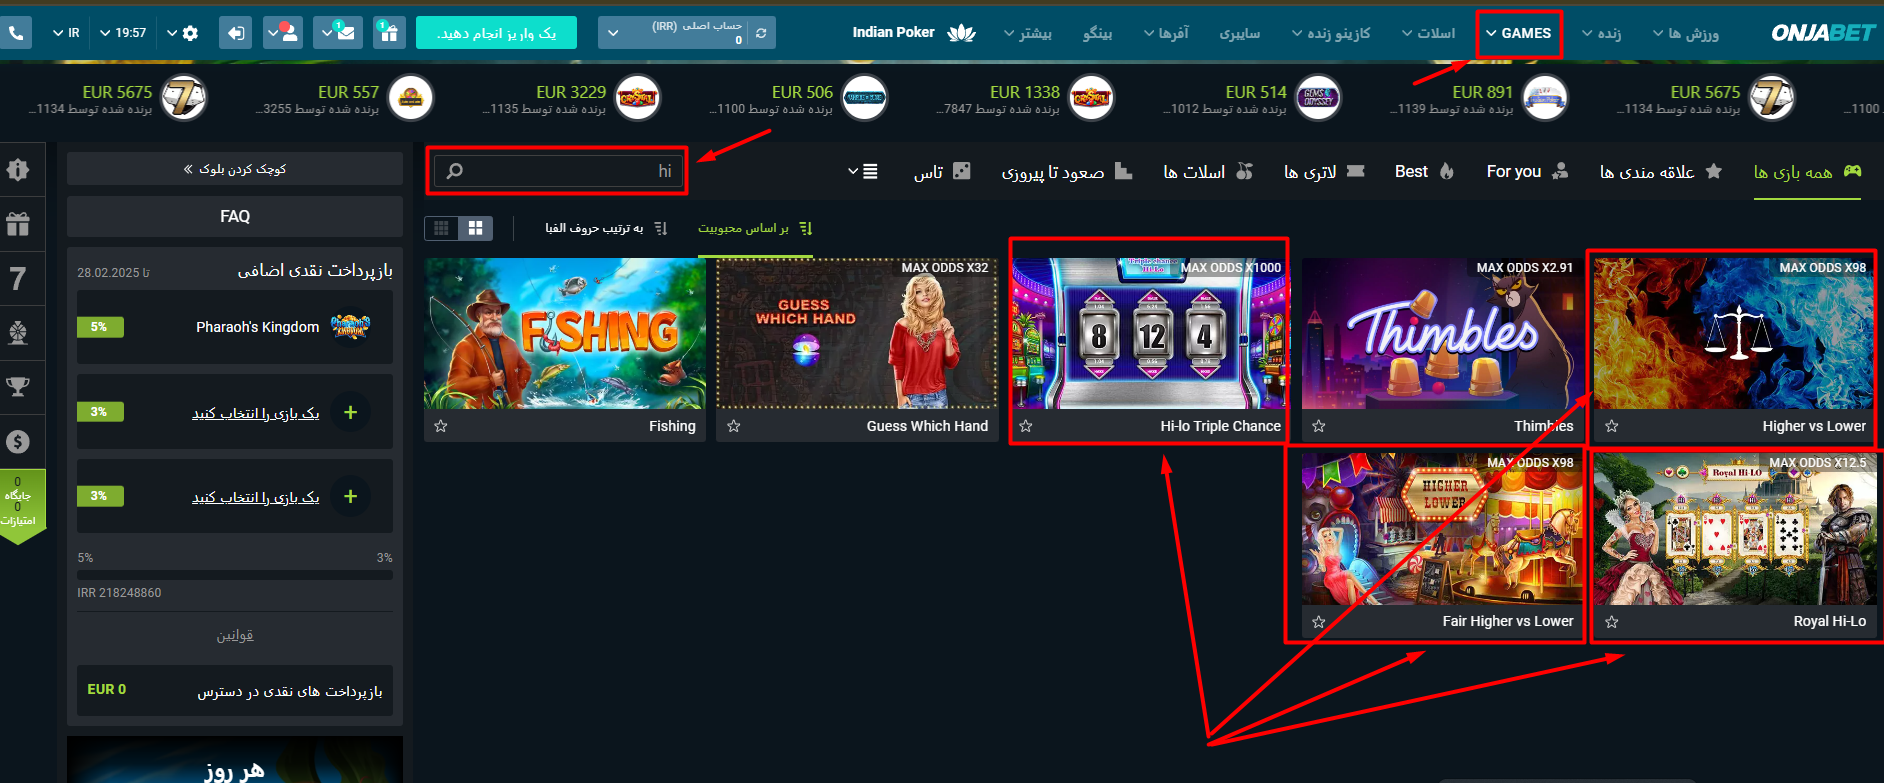Sort games by popularity
The image size is (1884, 783).
point(755,228)
